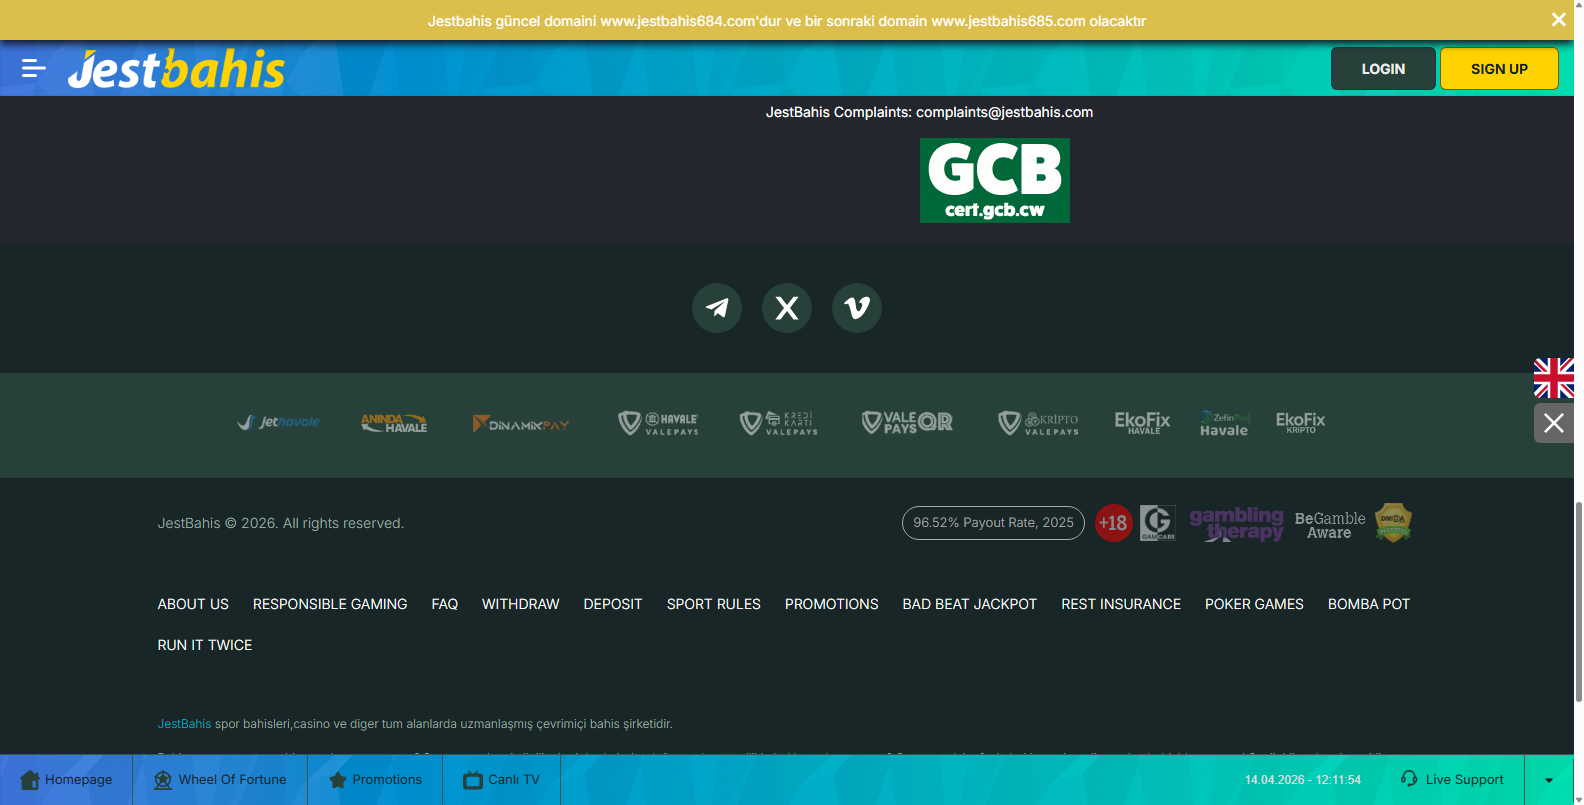Viewport: 1584px width, 805px height.
Task: Click the EkoFix Havale payment logo
Action: (x=1142, y=423)
